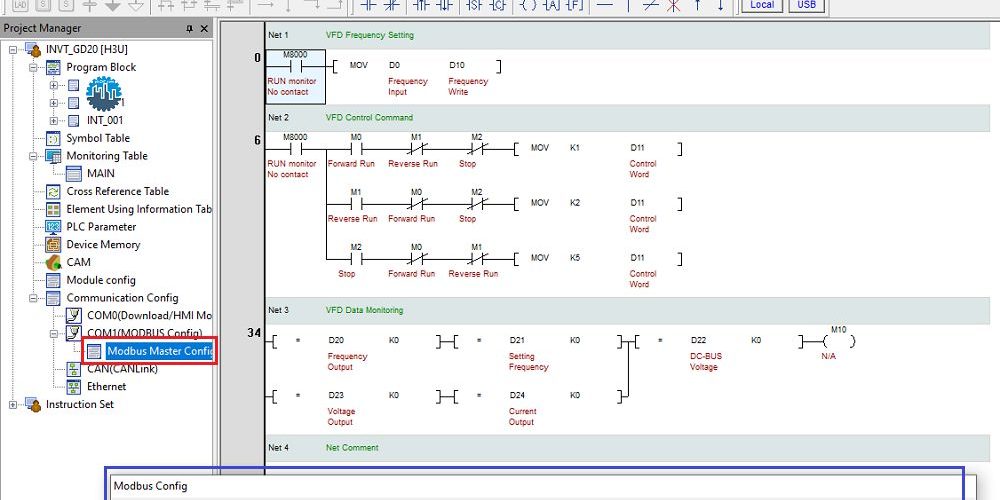Collapse the Monitoring Table node
The height and width of the screenshot is (500, 1000).
(33, 156)
